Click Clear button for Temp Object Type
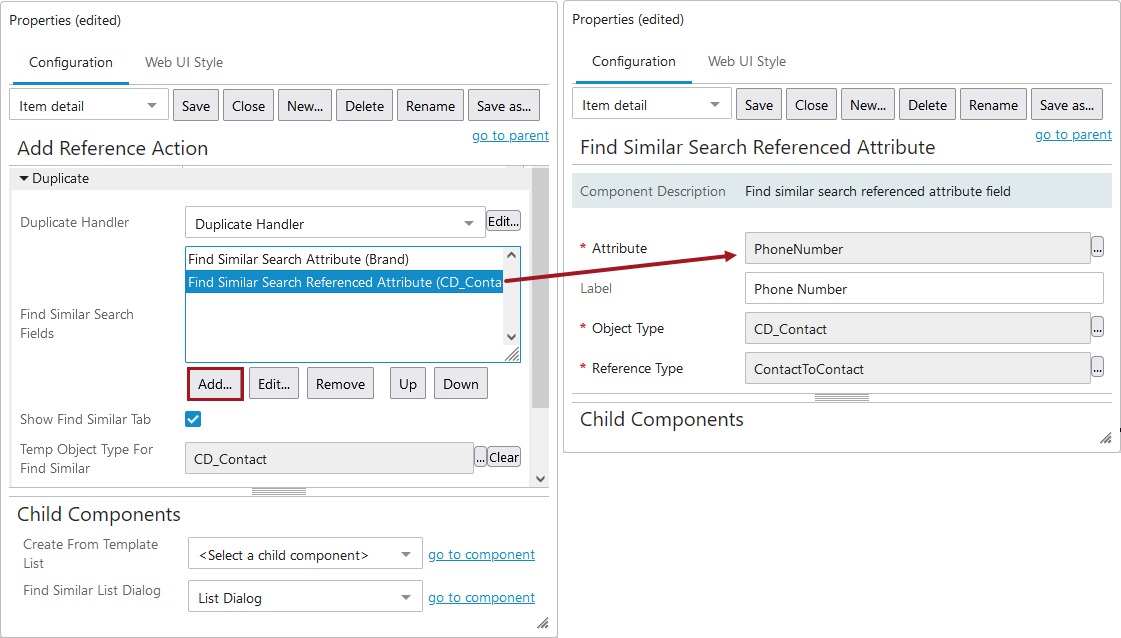Screen dimensions: 1121x638 coord(504,458)
